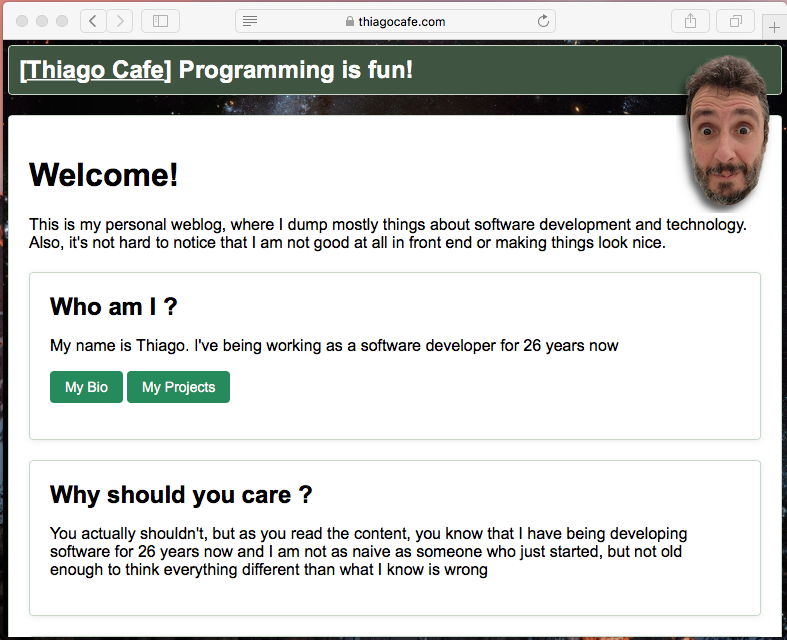Click the forward navigation arrow

point(120,21)
